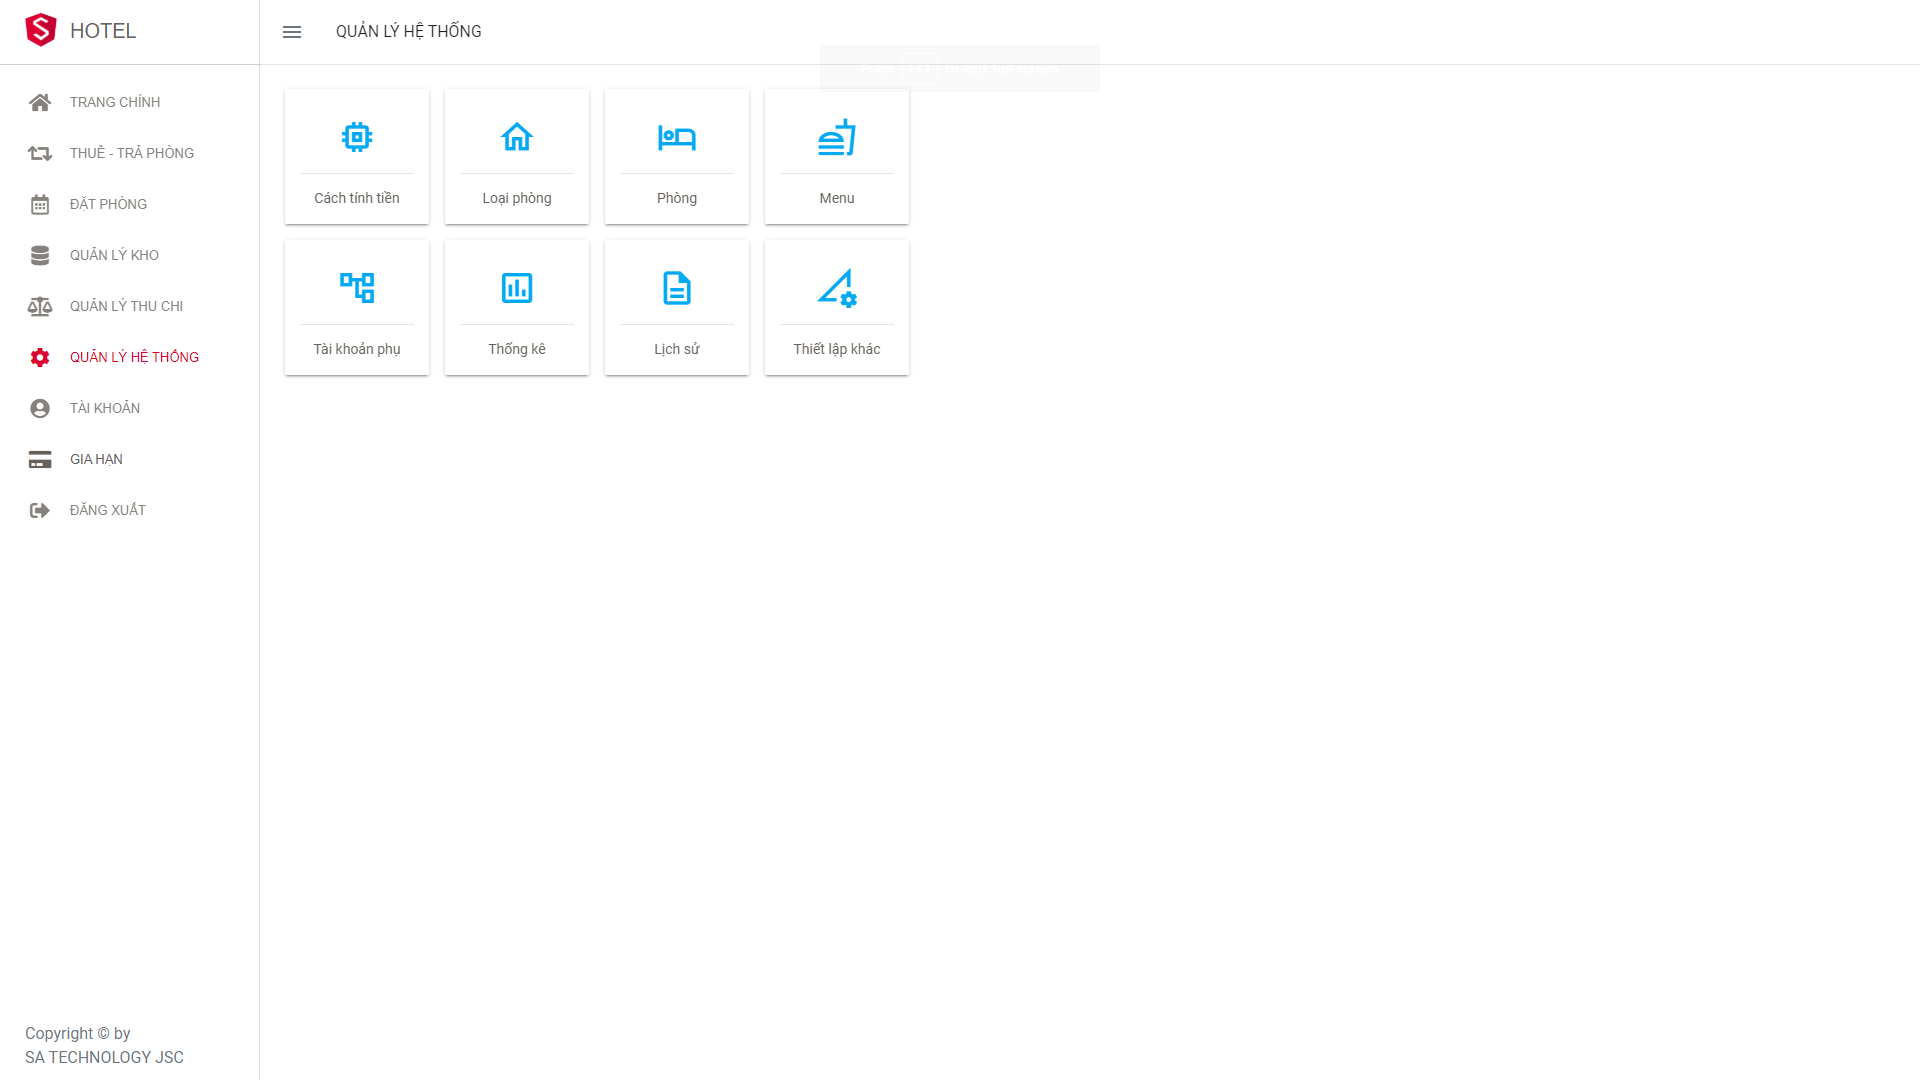
Task: Open Thuê - Trả Phòng sidebar item
Action: tap(131, 153)
